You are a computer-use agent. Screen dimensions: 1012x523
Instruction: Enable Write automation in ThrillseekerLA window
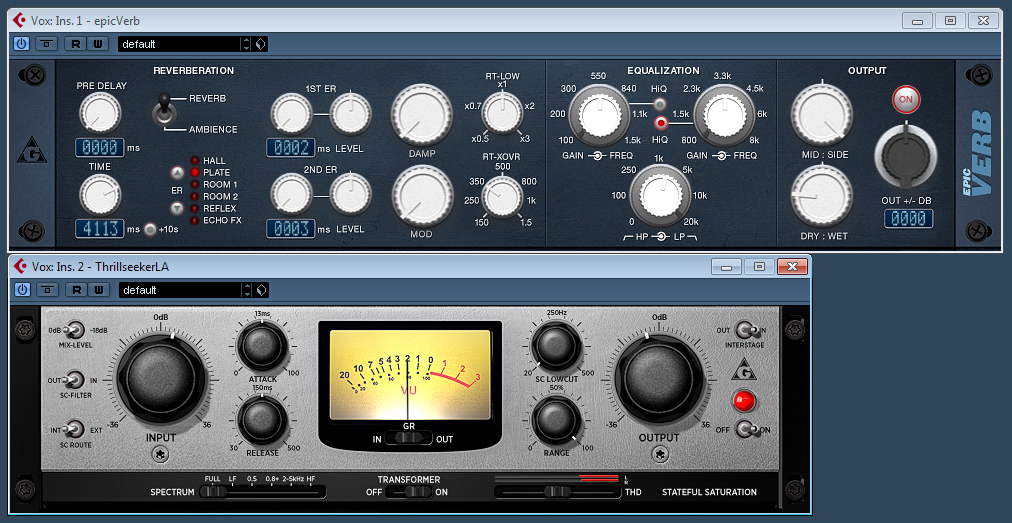(x=98, y=290)
